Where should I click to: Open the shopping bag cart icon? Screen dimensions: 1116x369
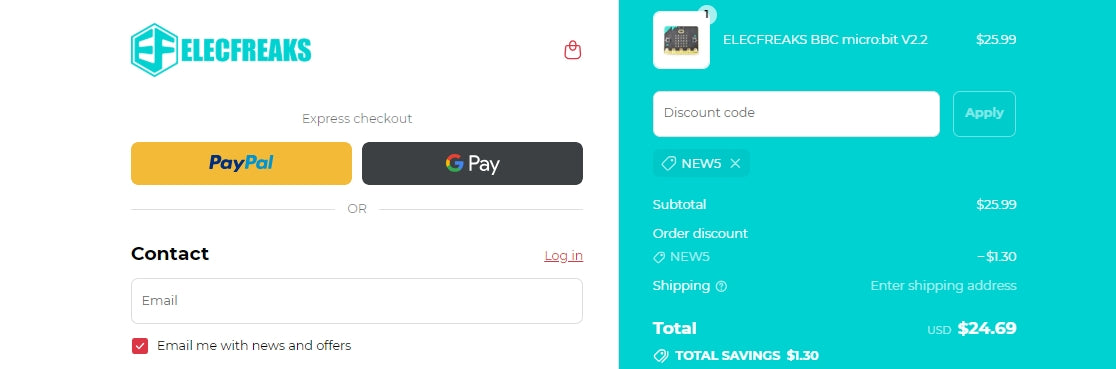point(572,50)
